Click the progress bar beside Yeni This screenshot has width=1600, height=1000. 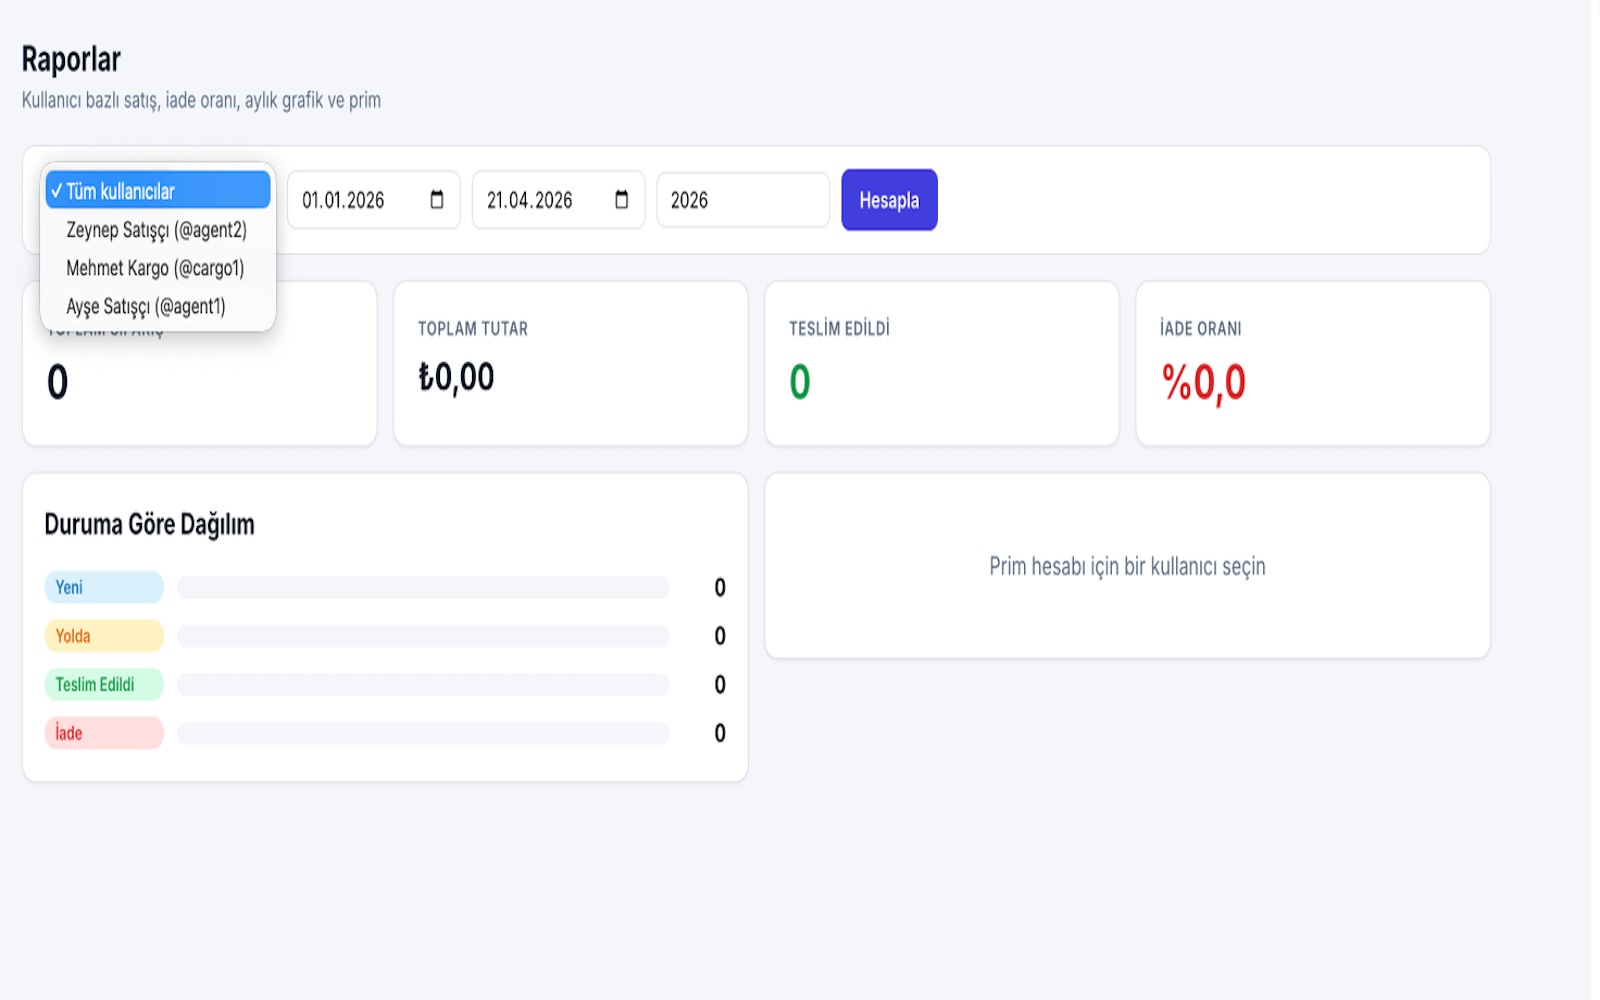click(423, 587)
